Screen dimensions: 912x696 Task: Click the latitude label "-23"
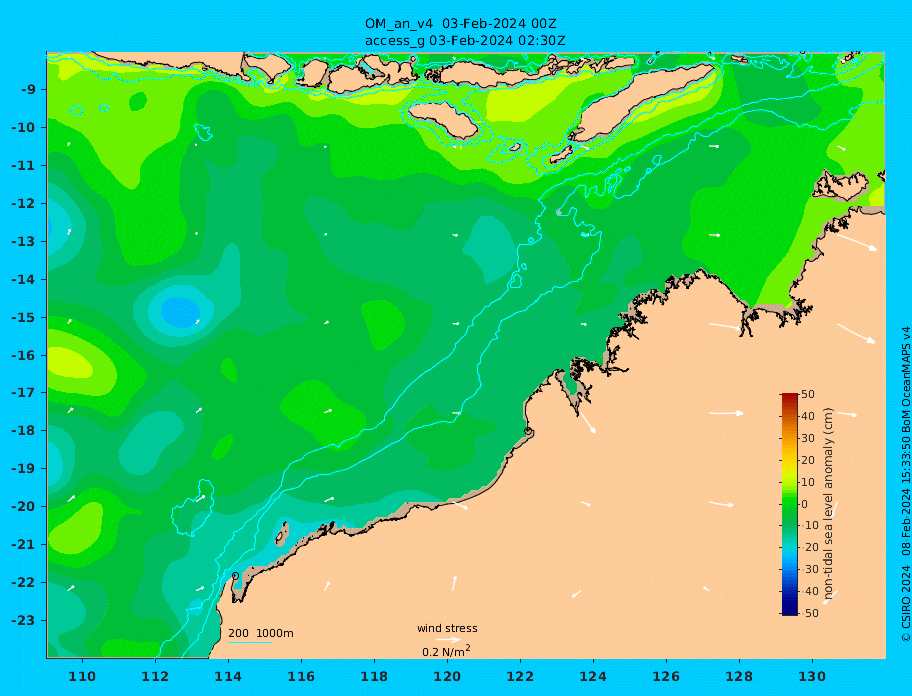(24, 620)
